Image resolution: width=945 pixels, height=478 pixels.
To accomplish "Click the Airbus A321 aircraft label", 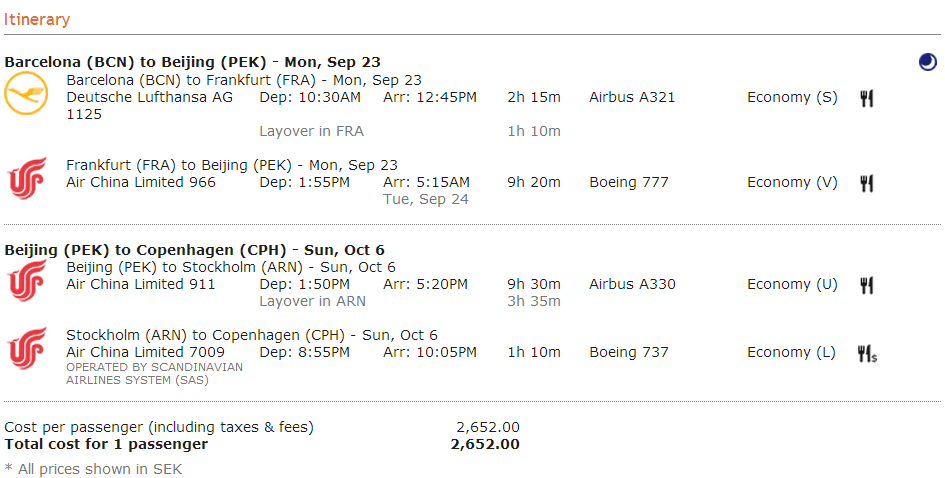I will [x=632, y=97].
